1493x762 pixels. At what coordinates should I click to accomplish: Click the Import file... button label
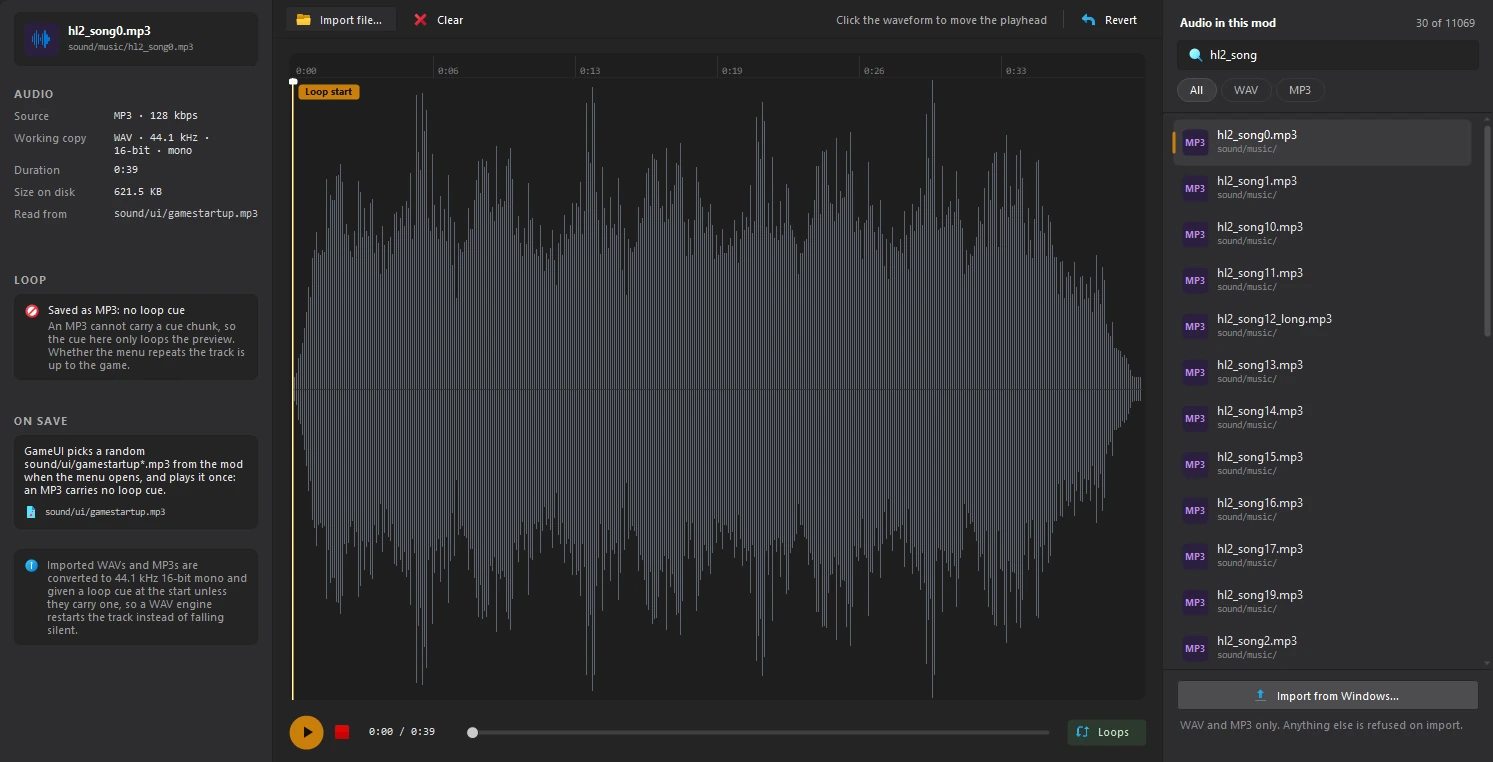click(x=351, y=20)
